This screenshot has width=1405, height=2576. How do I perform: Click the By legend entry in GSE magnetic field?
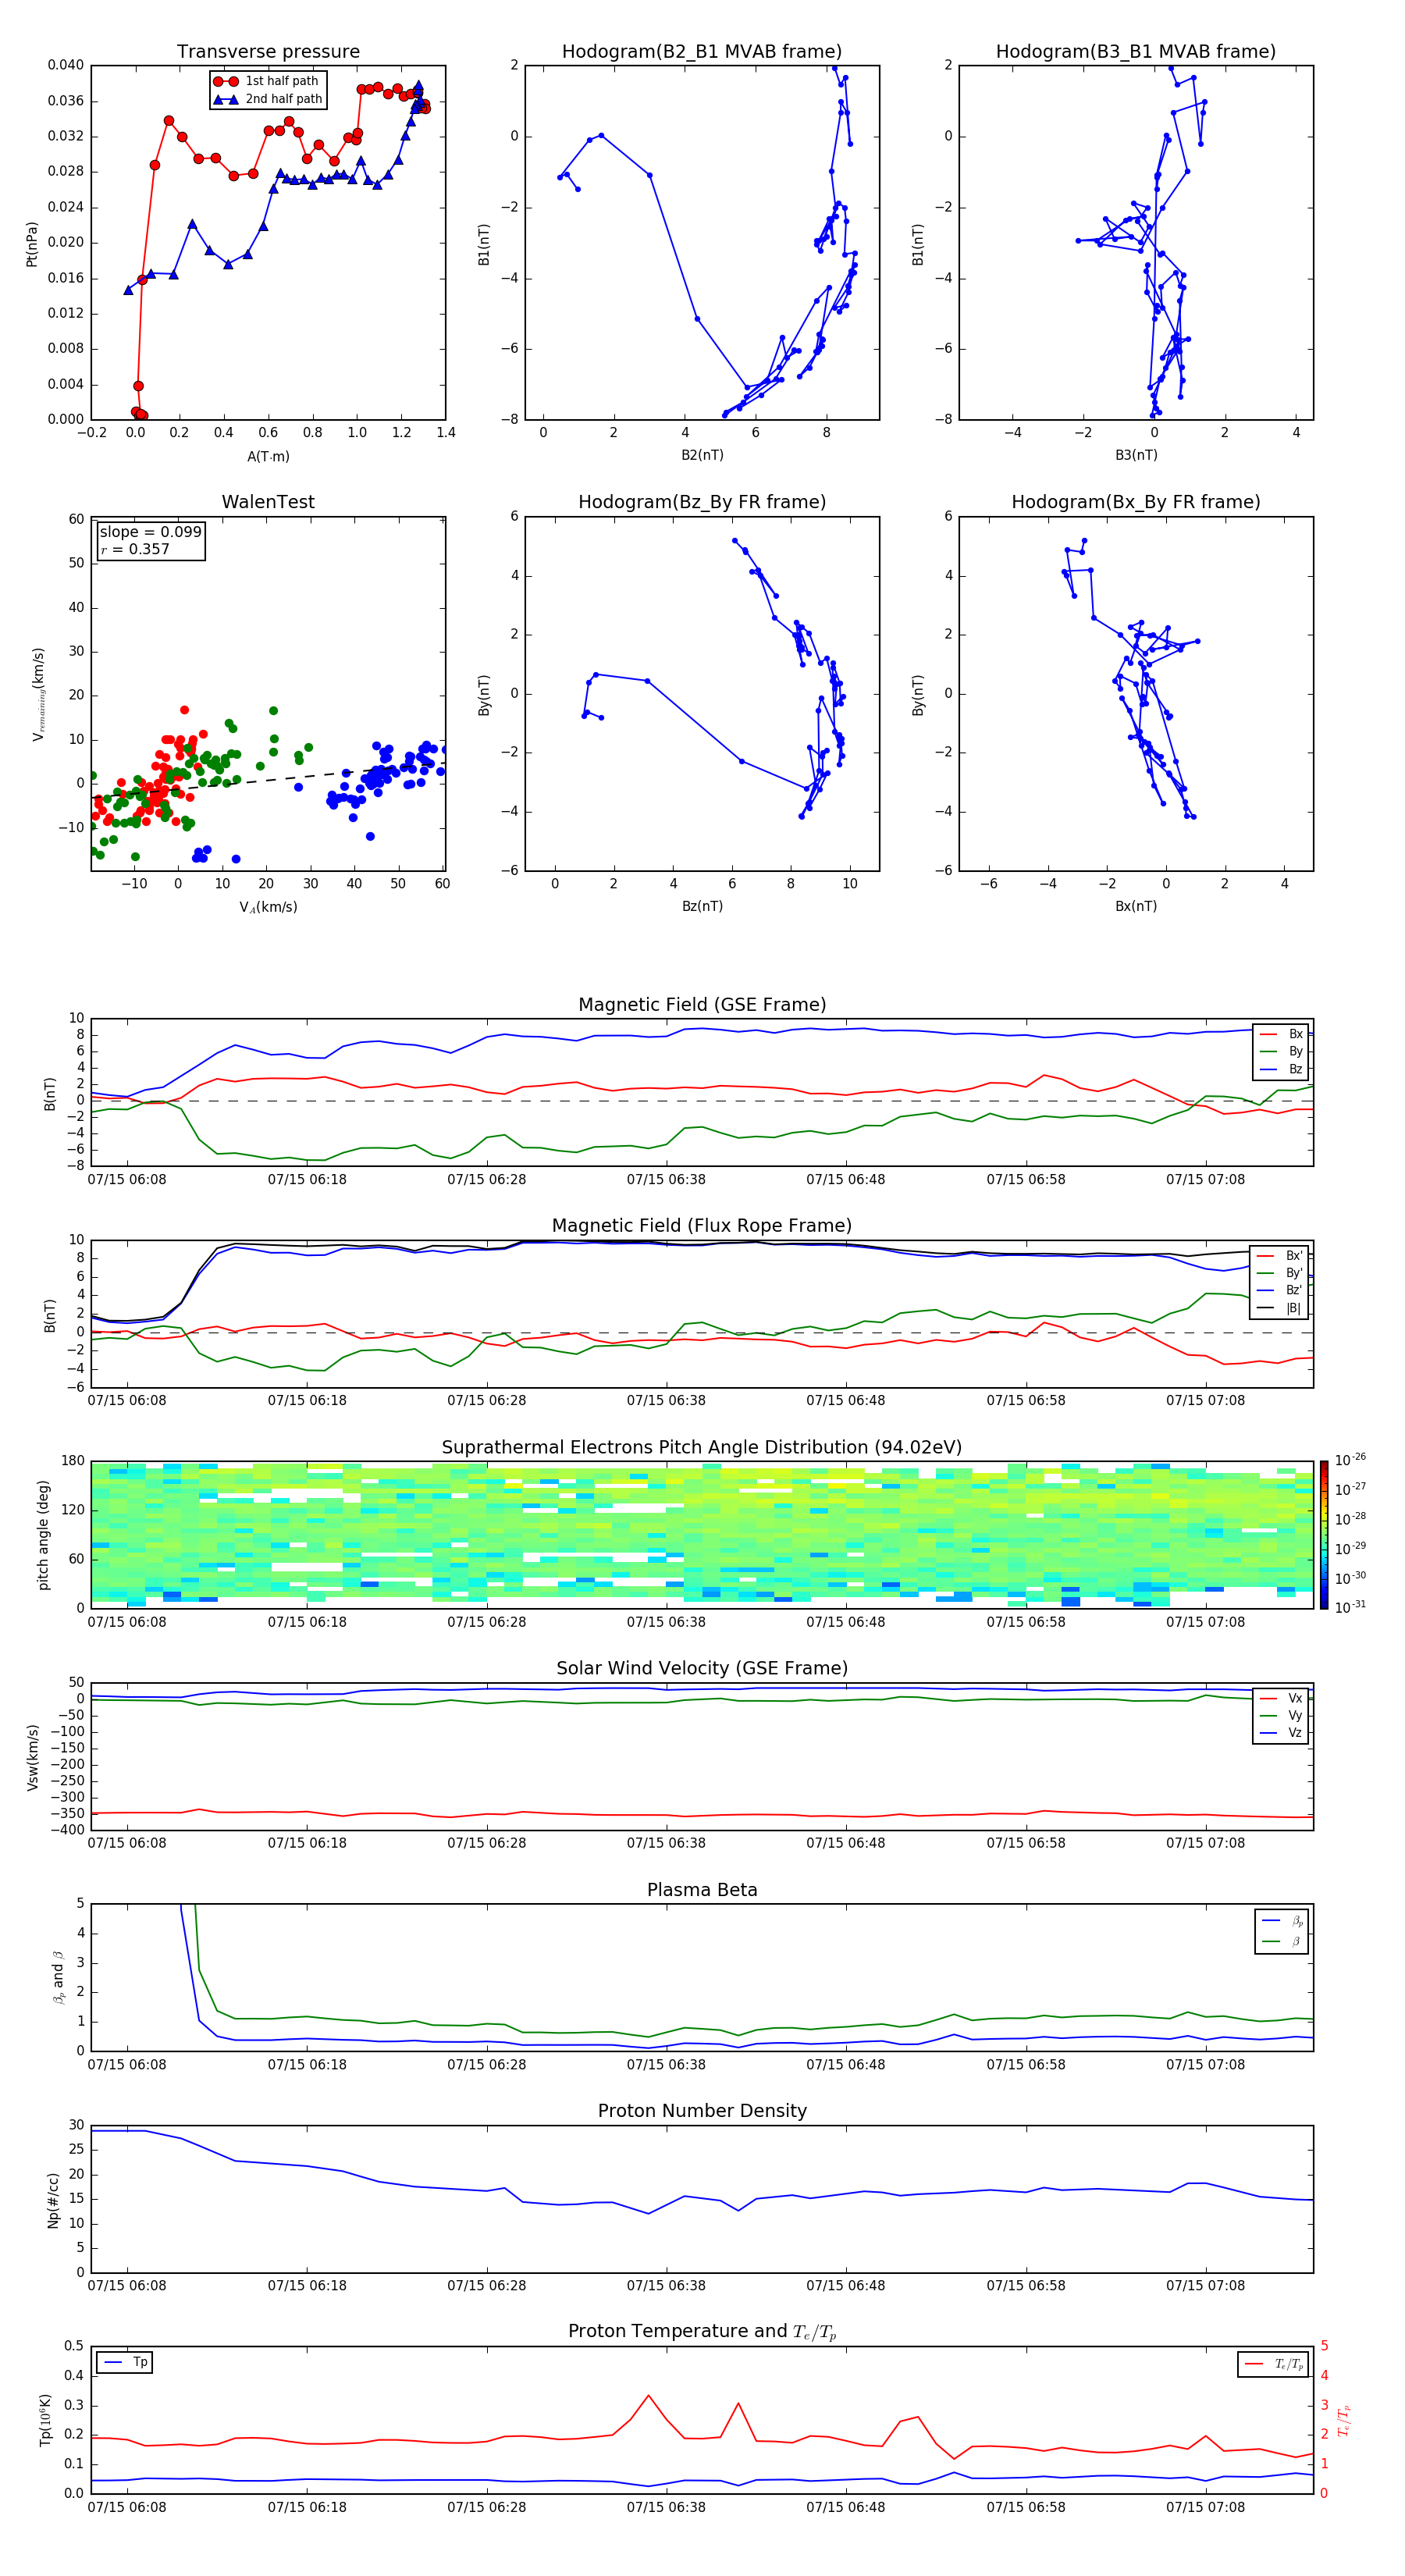point(1281,1052)
